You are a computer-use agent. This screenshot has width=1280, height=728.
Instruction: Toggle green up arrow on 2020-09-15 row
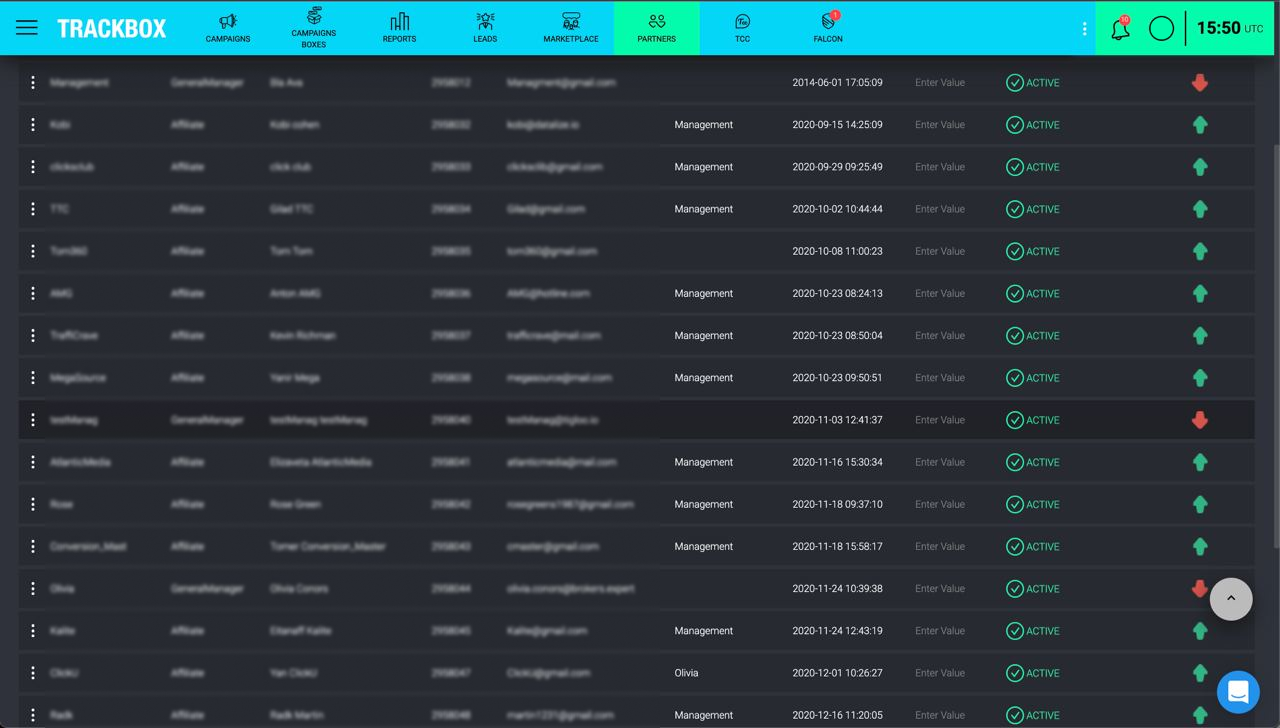[x=1200, y=125]
